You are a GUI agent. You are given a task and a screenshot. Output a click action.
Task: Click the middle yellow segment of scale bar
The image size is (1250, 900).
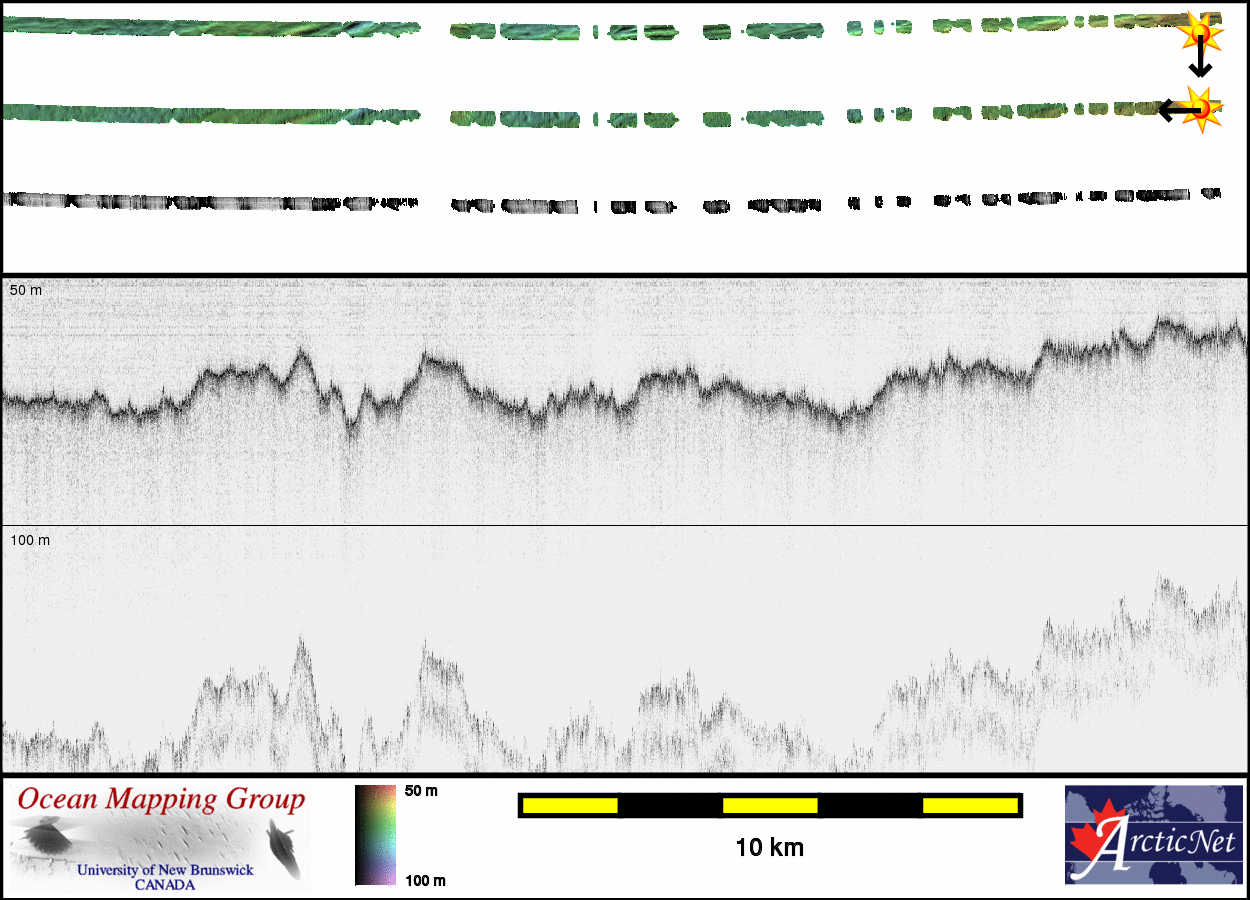769,805
